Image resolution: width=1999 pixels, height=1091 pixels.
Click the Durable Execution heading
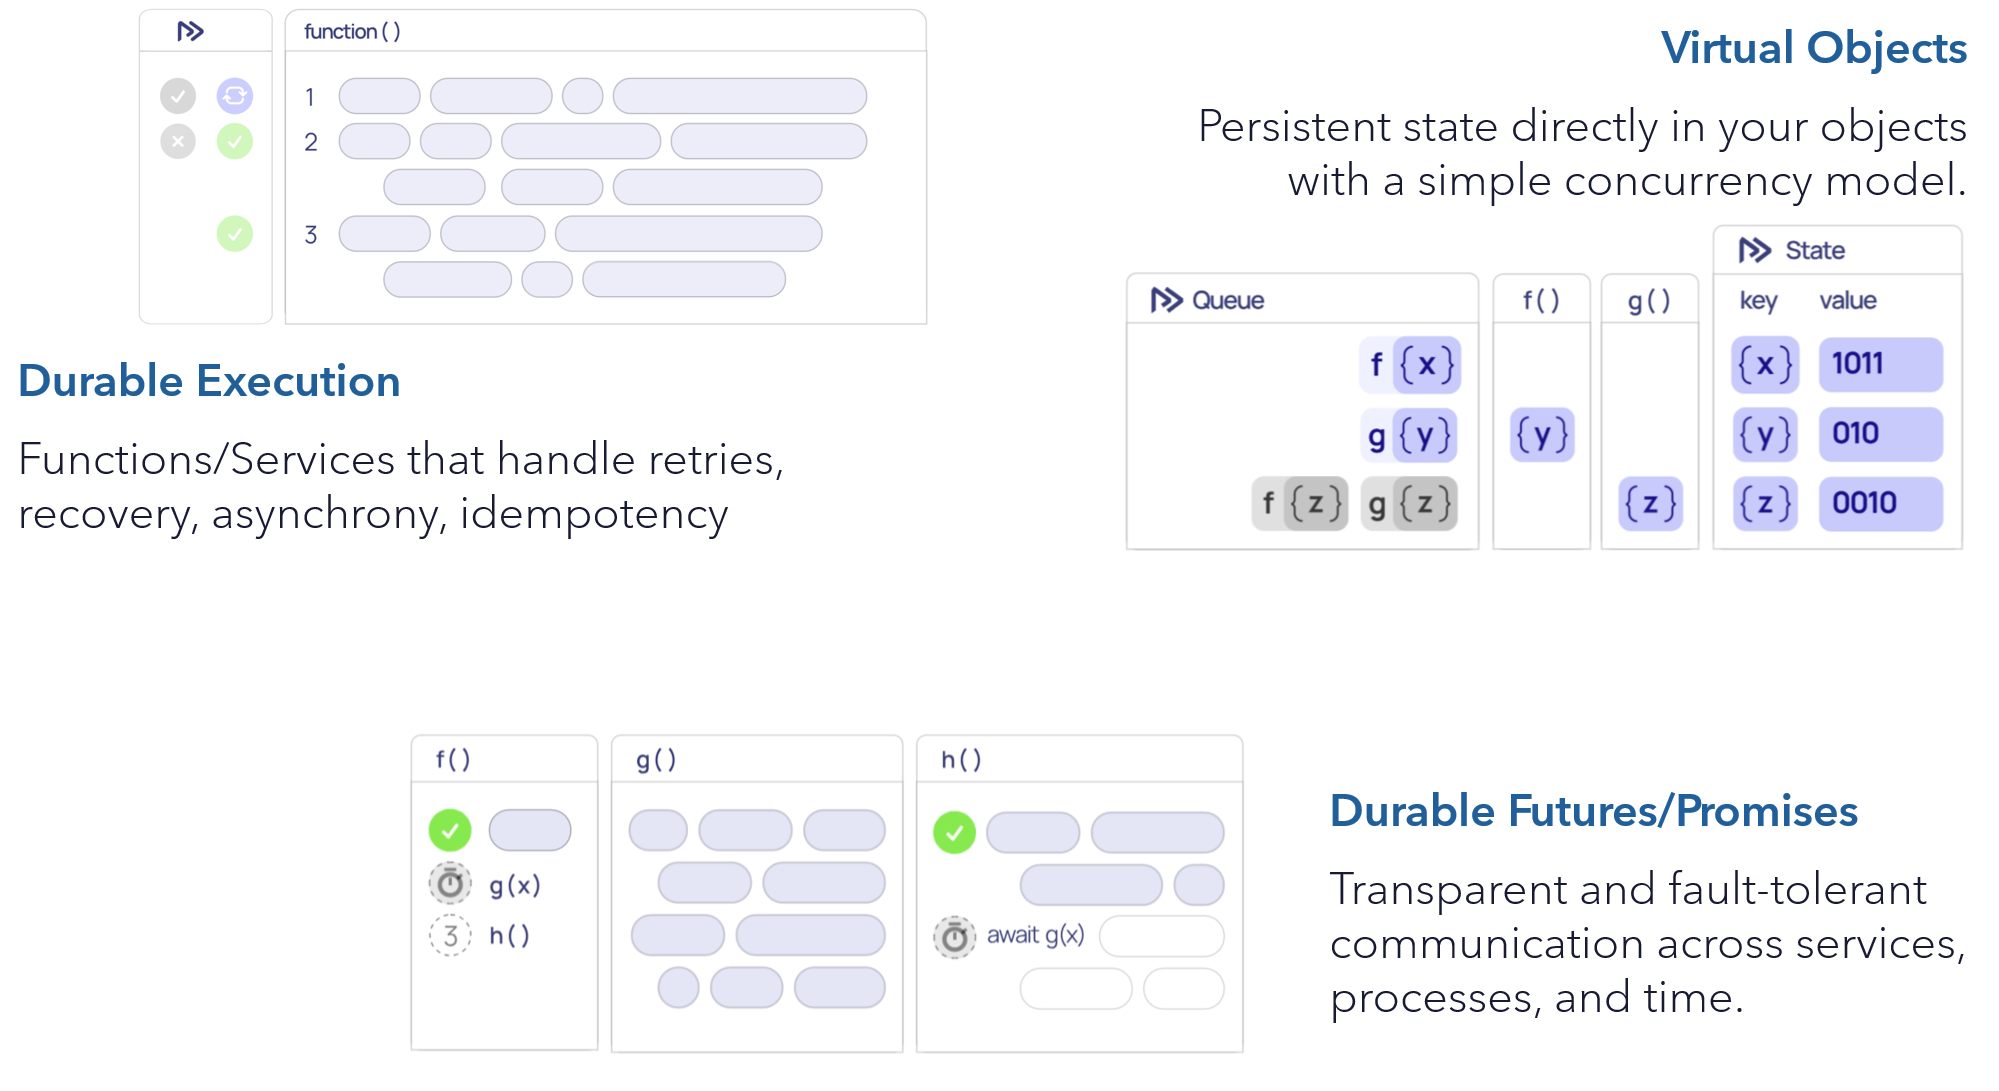point(209,381)
